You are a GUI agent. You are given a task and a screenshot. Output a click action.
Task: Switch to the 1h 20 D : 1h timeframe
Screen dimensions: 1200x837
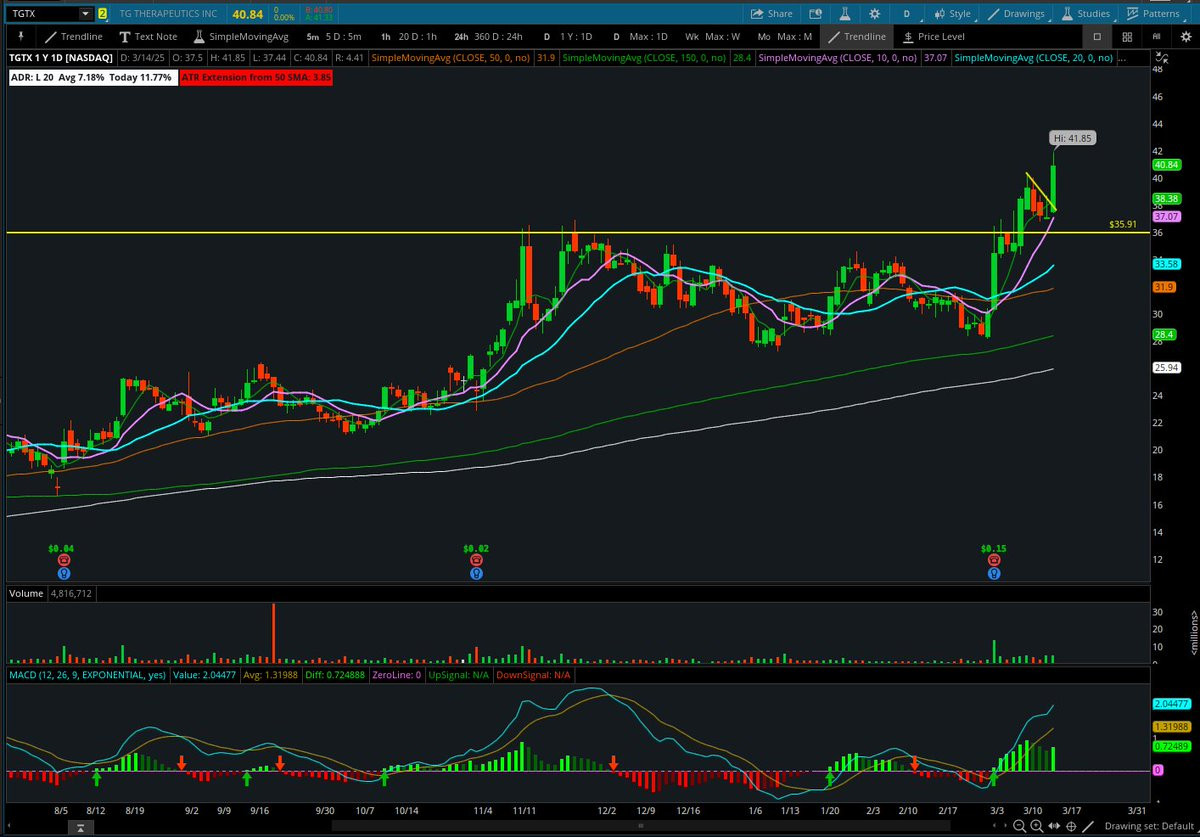408,36
